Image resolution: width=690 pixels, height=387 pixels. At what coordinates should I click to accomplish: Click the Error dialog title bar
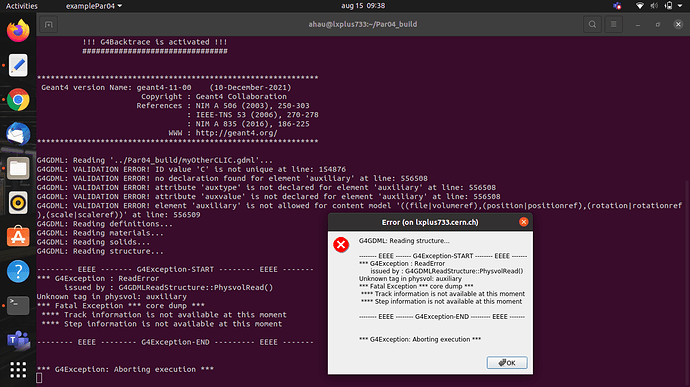coord(430,222)
